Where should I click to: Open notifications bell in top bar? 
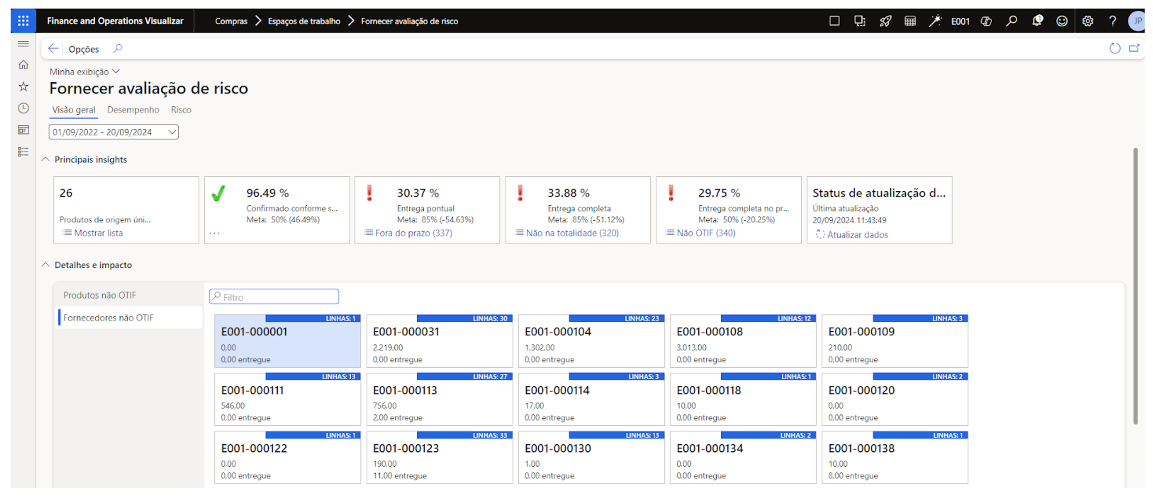click(1037, 20)
